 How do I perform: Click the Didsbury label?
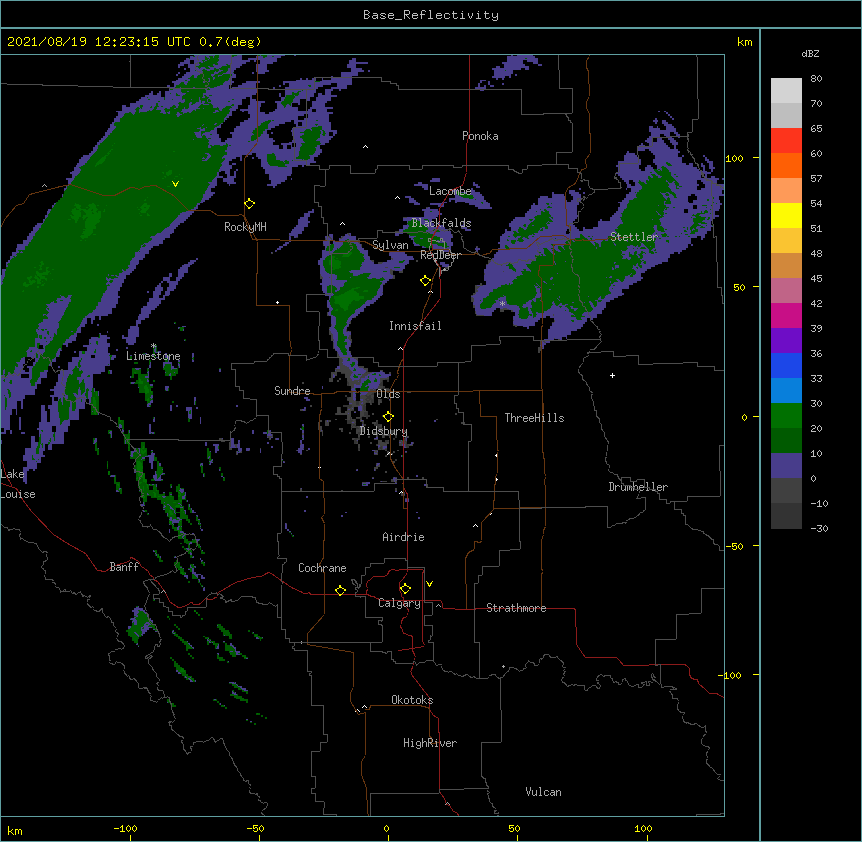click(x=383, y=431)
